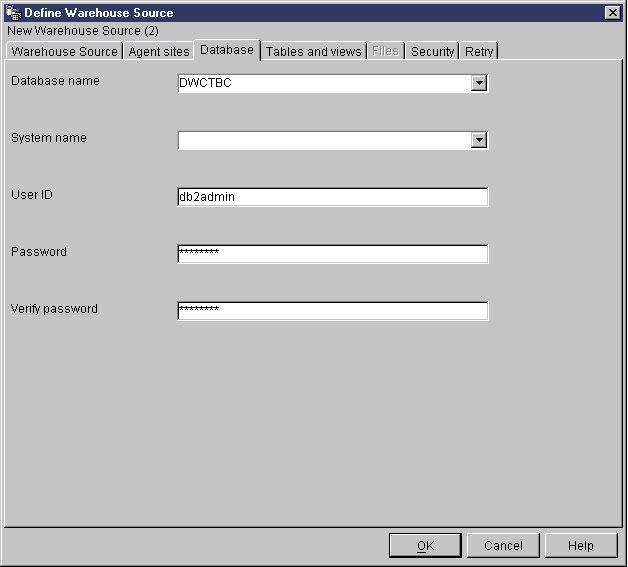
Task: Open Help for this dialog
Action: click(581, 545)
